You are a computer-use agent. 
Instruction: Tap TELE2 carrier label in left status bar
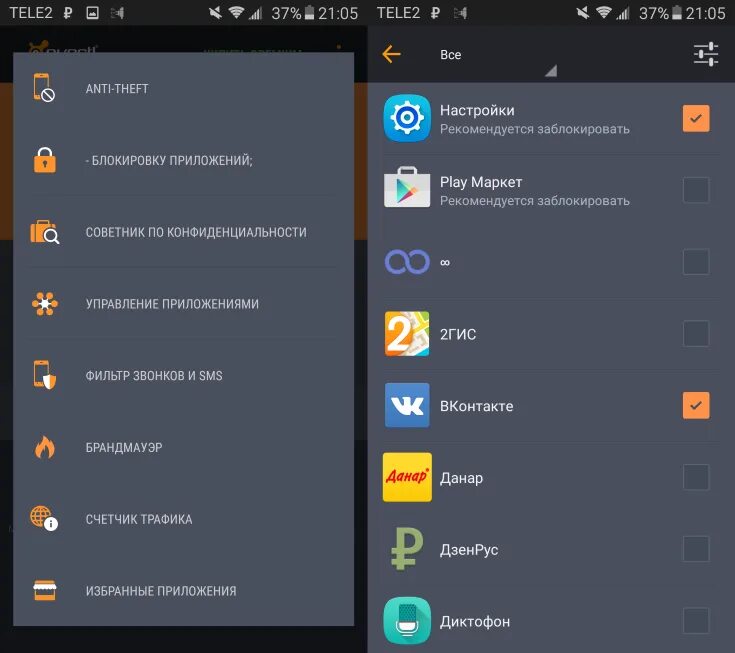tap(31, 13)
